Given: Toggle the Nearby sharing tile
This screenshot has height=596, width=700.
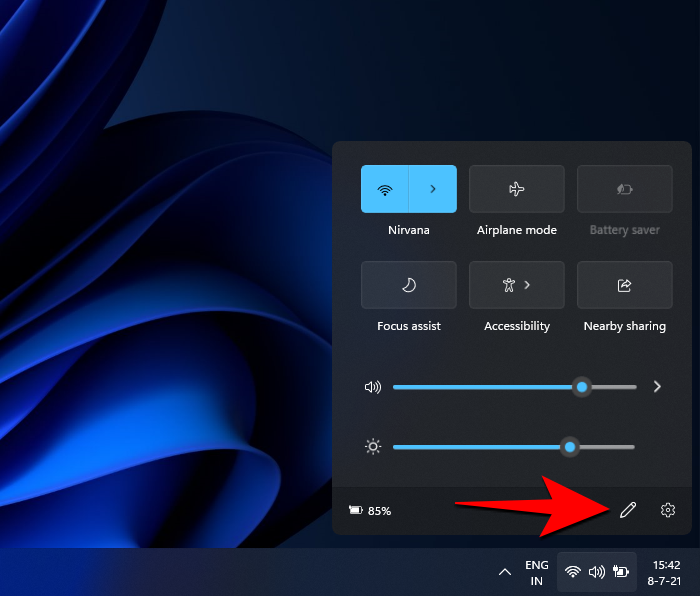Looking at the screenshot, I should (625, 285).
